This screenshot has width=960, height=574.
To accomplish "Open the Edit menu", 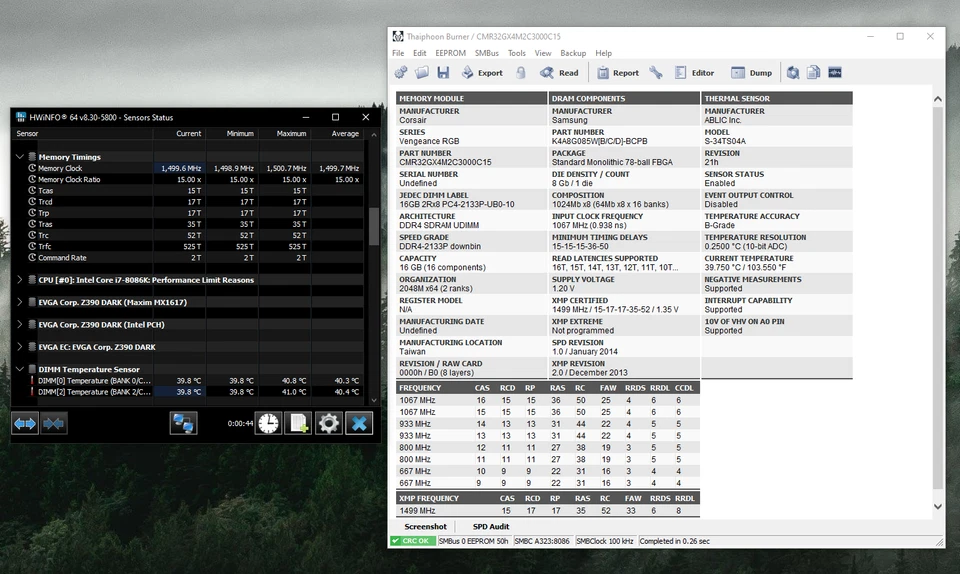I will click(x=419, y=53).
